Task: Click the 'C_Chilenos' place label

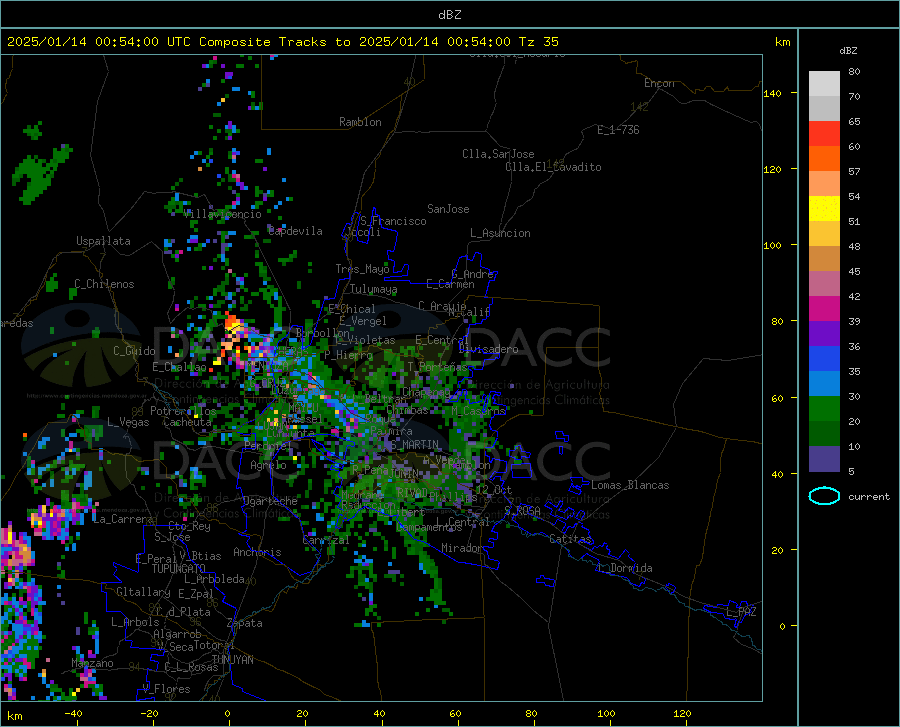Action: coord(104,284)
